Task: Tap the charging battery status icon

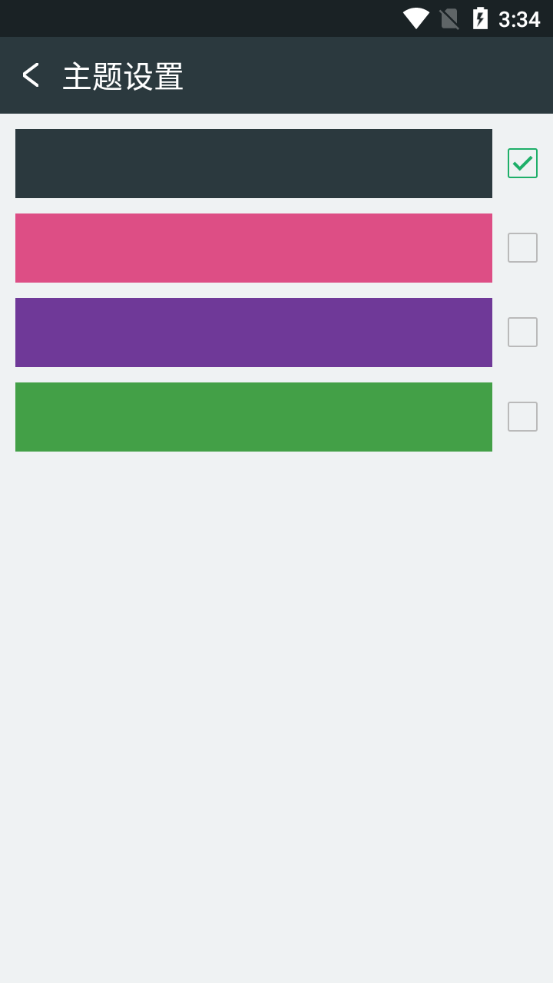Action: 480,18
